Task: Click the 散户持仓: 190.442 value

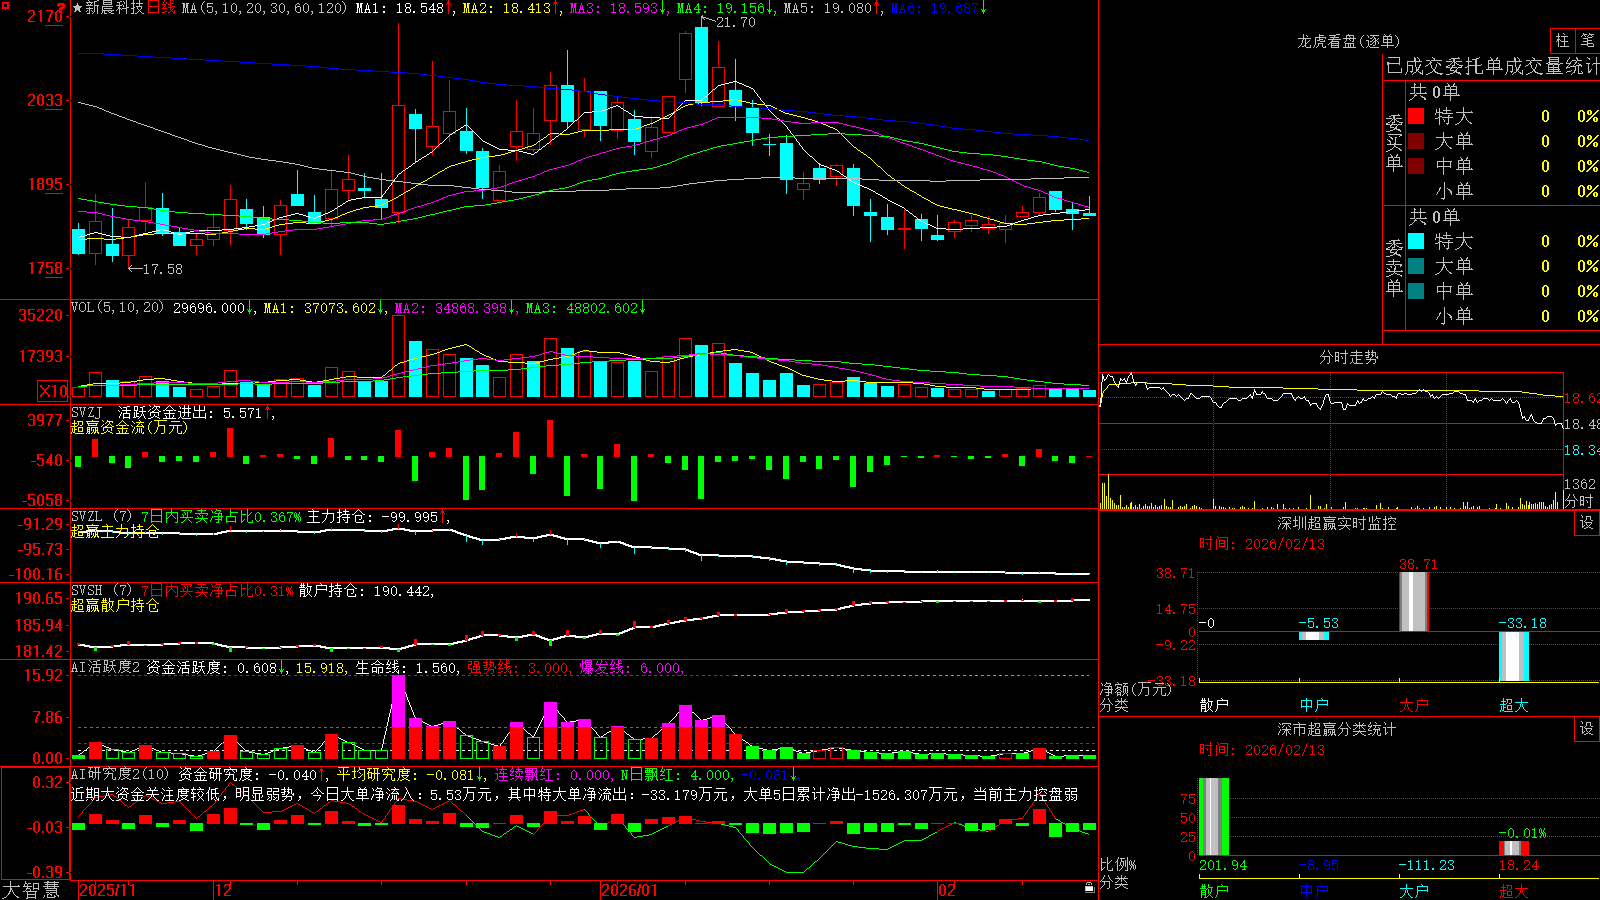Action: [x=365, y=591]
